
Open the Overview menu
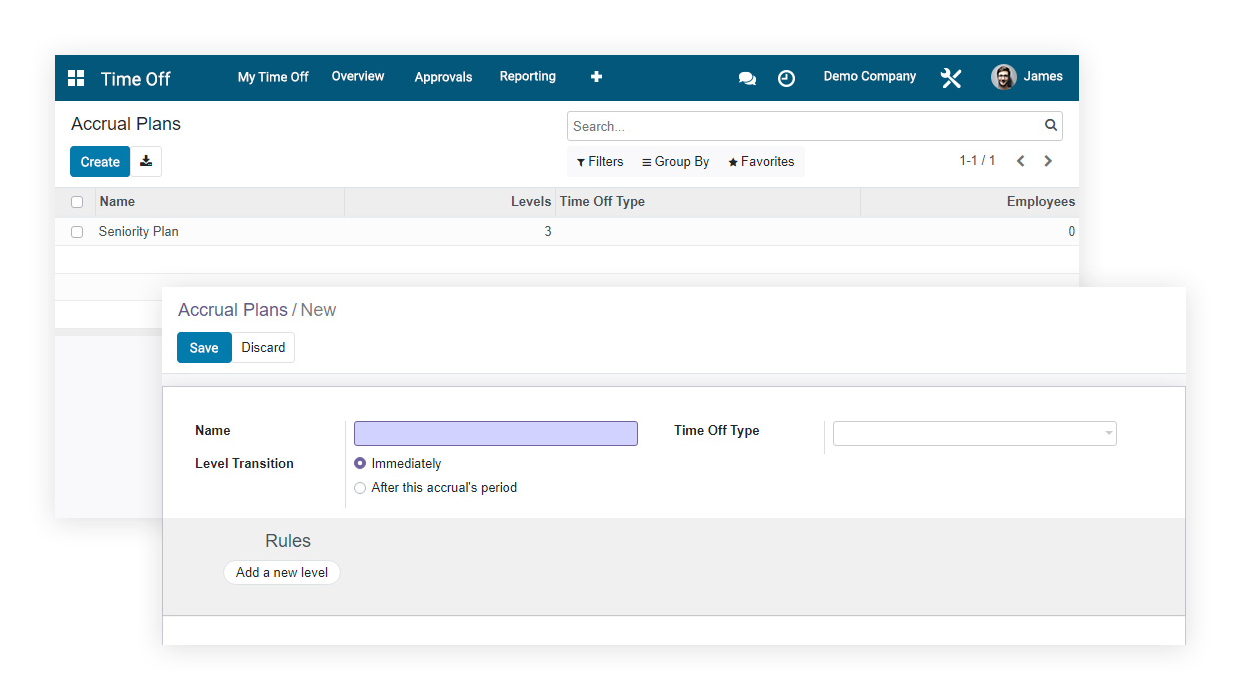[x=358, y=77]
